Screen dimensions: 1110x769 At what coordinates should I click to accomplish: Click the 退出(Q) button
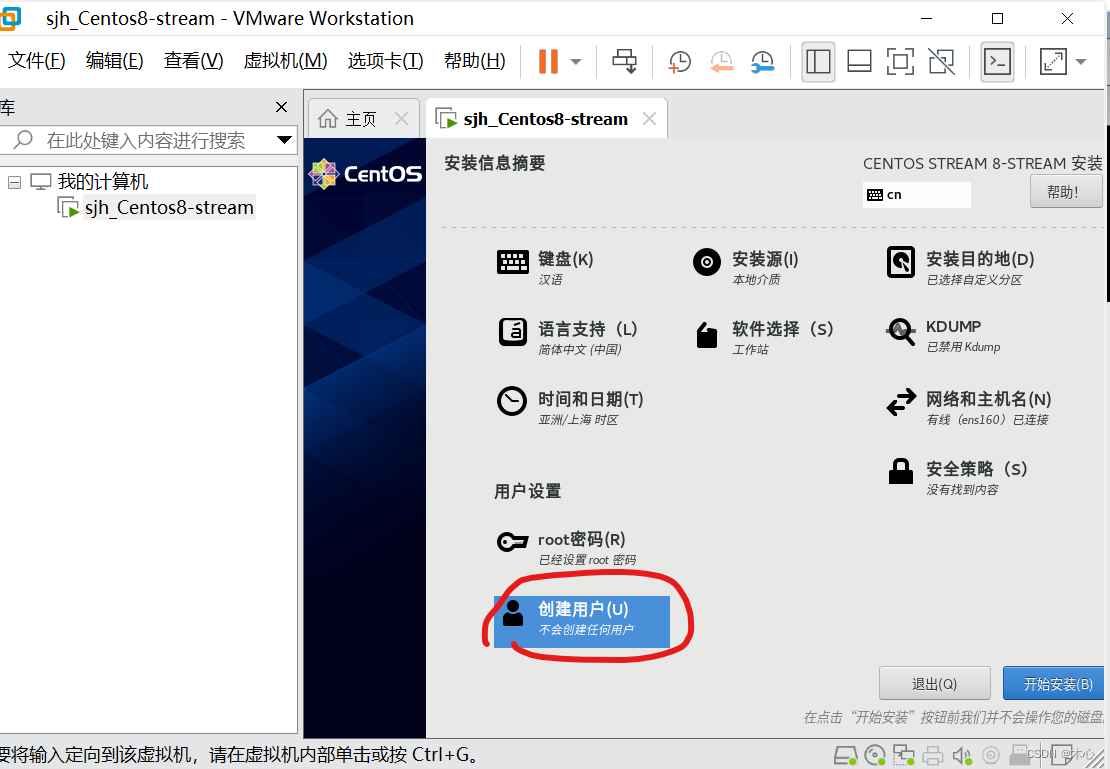tap(934, 683)
